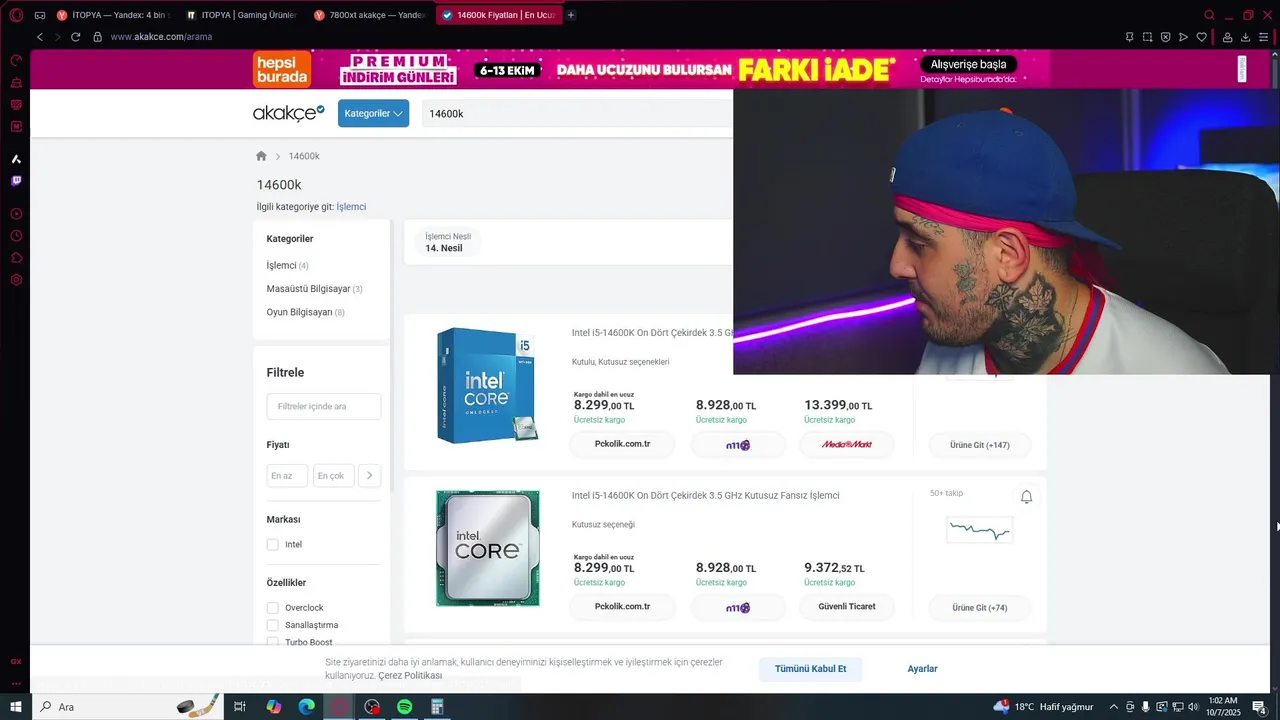Open the Çerez Politikası link

[x=410, y=676]
